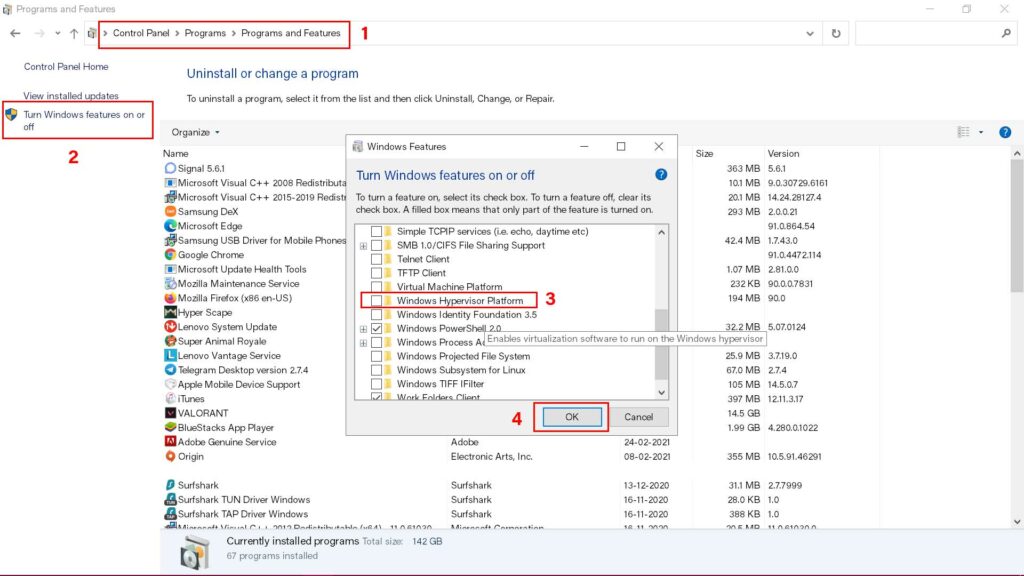Select the Apple Mobile Device Support icon
1024x576 pixels.
pyautogui.click(x=170, y=384)
